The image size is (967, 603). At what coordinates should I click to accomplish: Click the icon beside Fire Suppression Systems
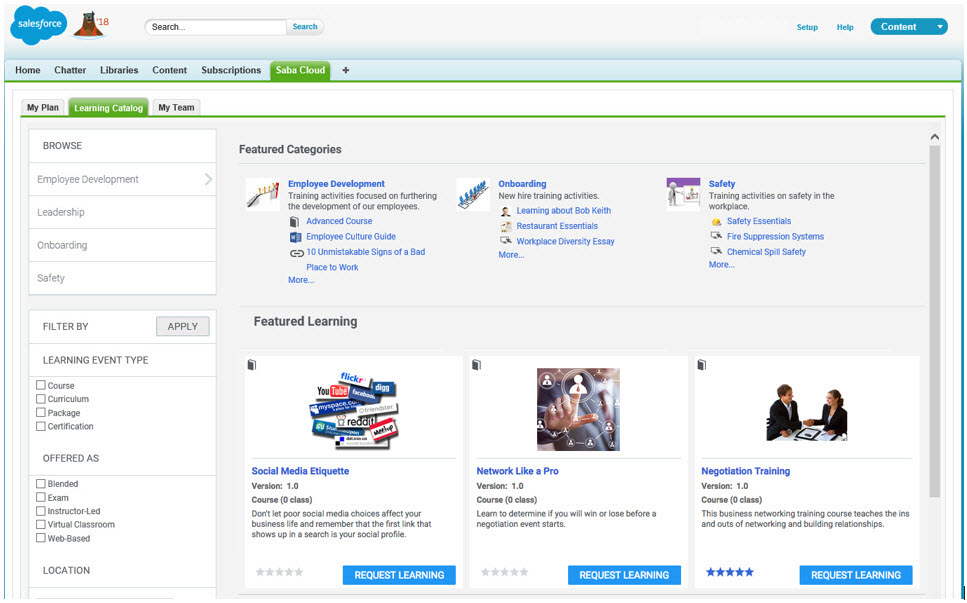click(716, 236)
